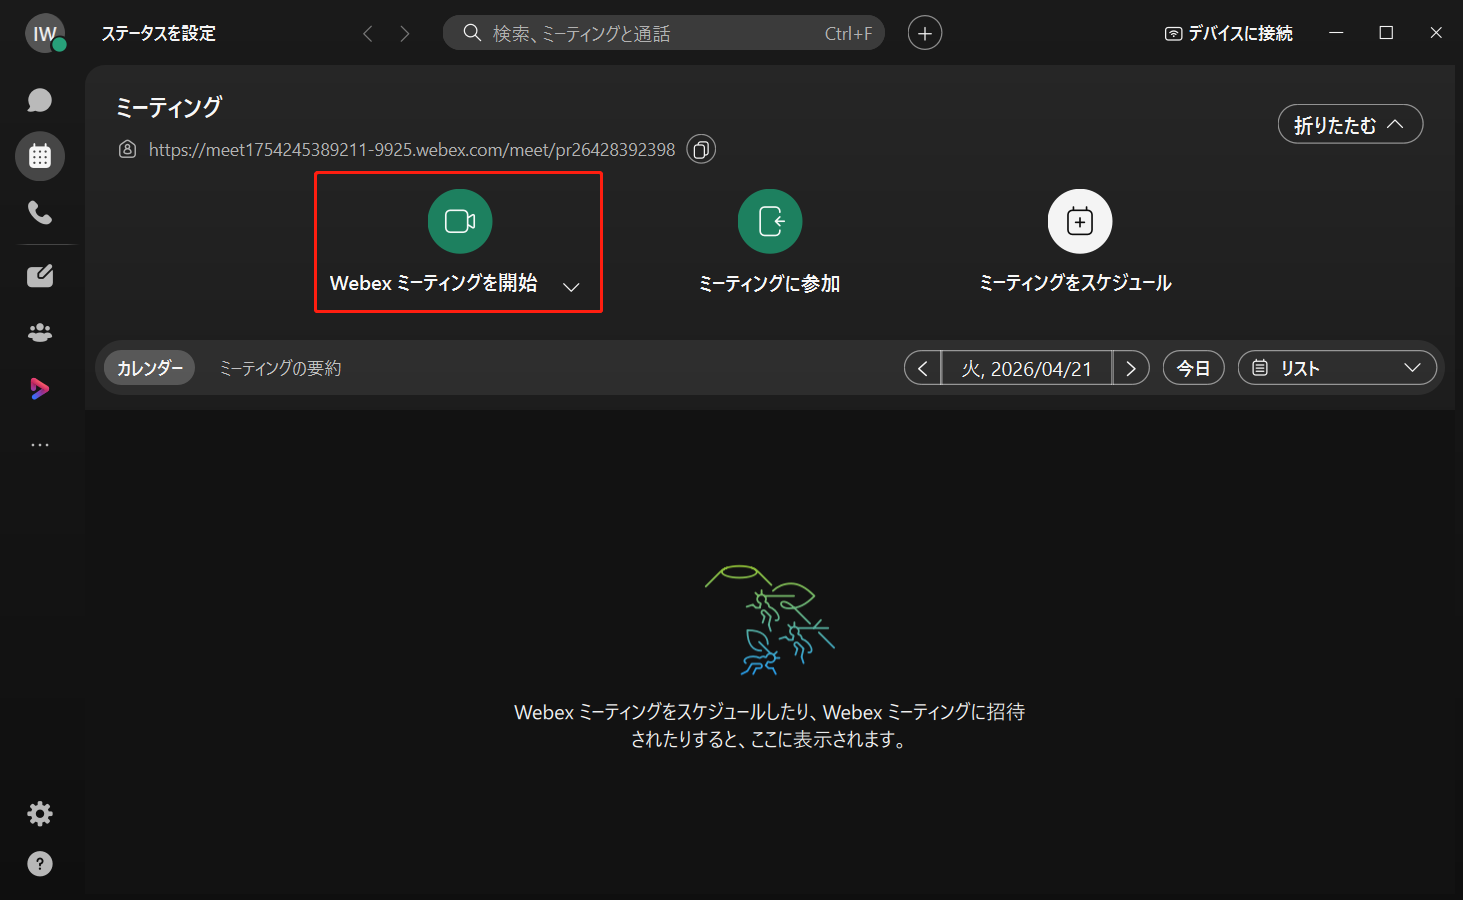Go to the next day arrow

pos(1131,368)
